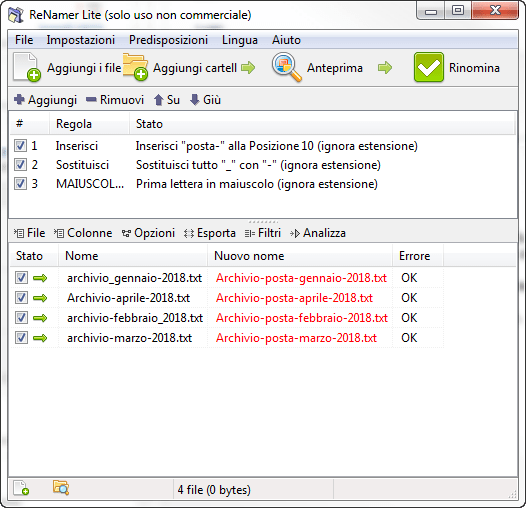Select file name Archivio-aprile-2018.txt

[128, 298]
